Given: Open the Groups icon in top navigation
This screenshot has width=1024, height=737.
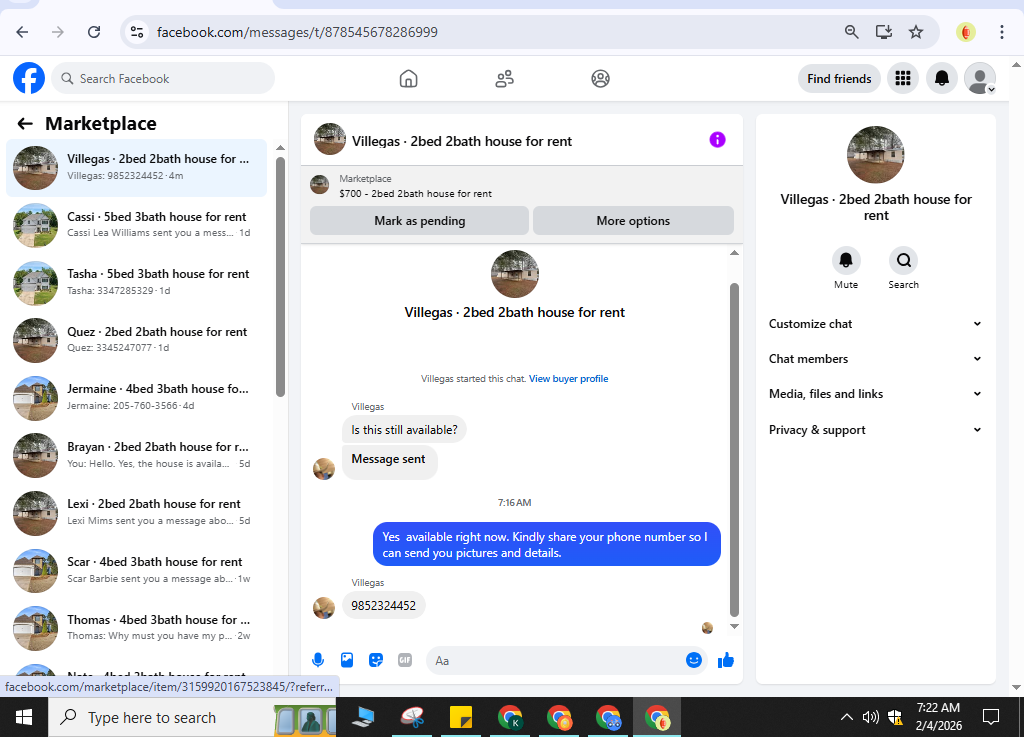Looking at the screenshot, I should coord(600,79).
